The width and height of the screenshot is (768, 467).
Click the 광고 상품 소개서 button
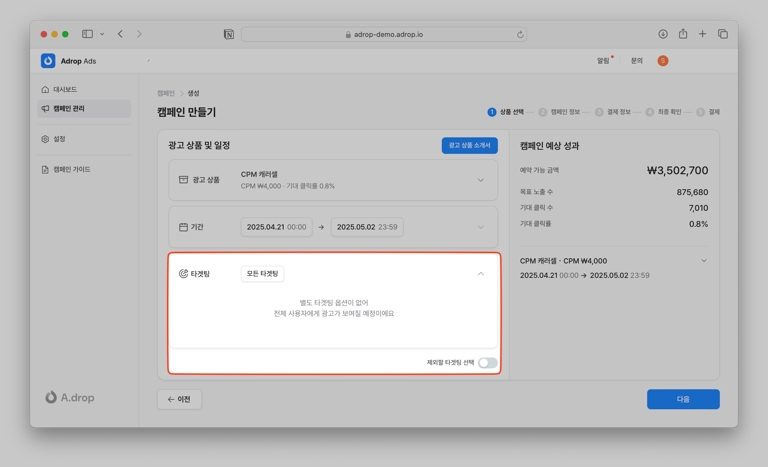(469, 145)
